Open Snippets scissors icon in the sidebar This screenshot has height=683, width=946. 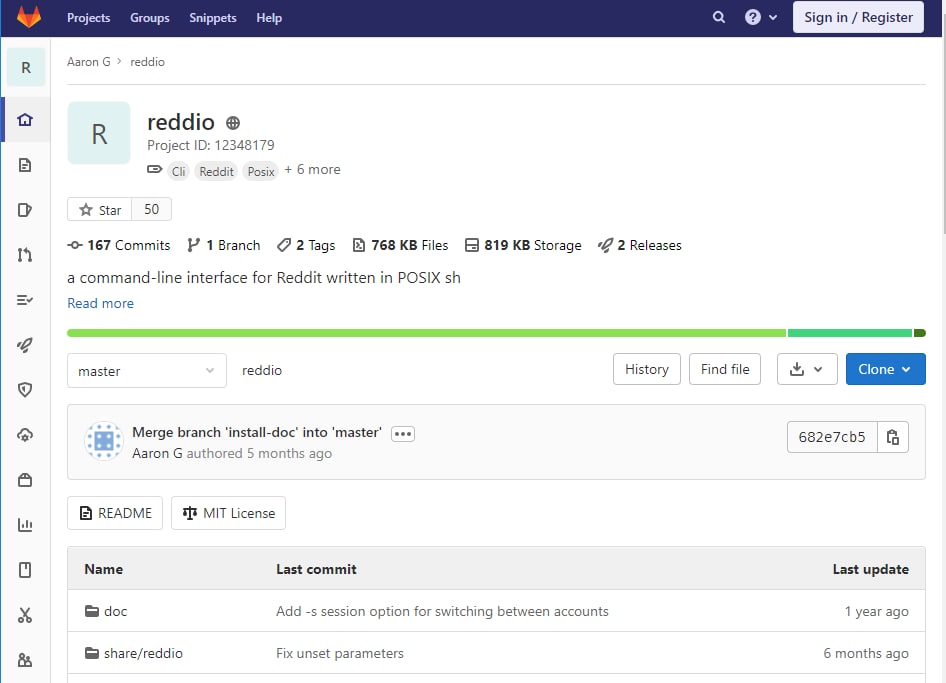pyautogui.click(x=25, y=615)
